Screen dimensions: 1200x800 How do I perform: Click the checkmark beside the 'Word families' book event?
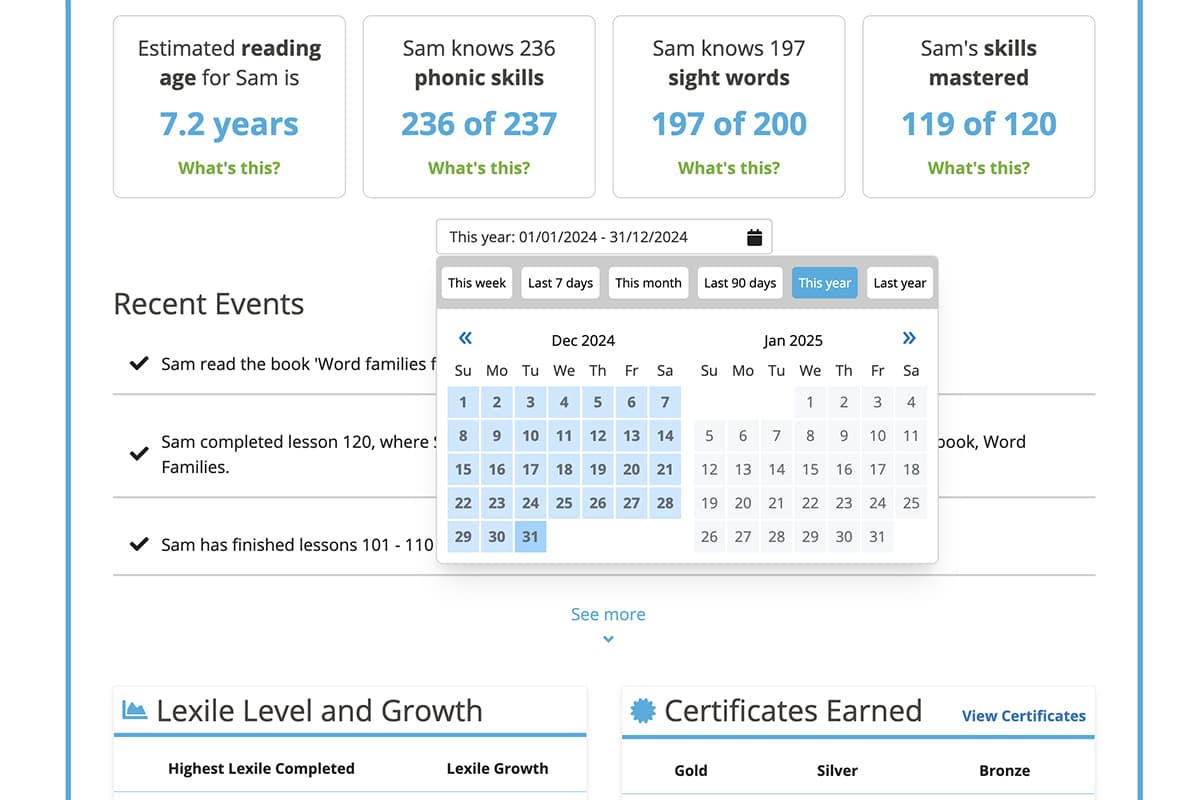139,364
